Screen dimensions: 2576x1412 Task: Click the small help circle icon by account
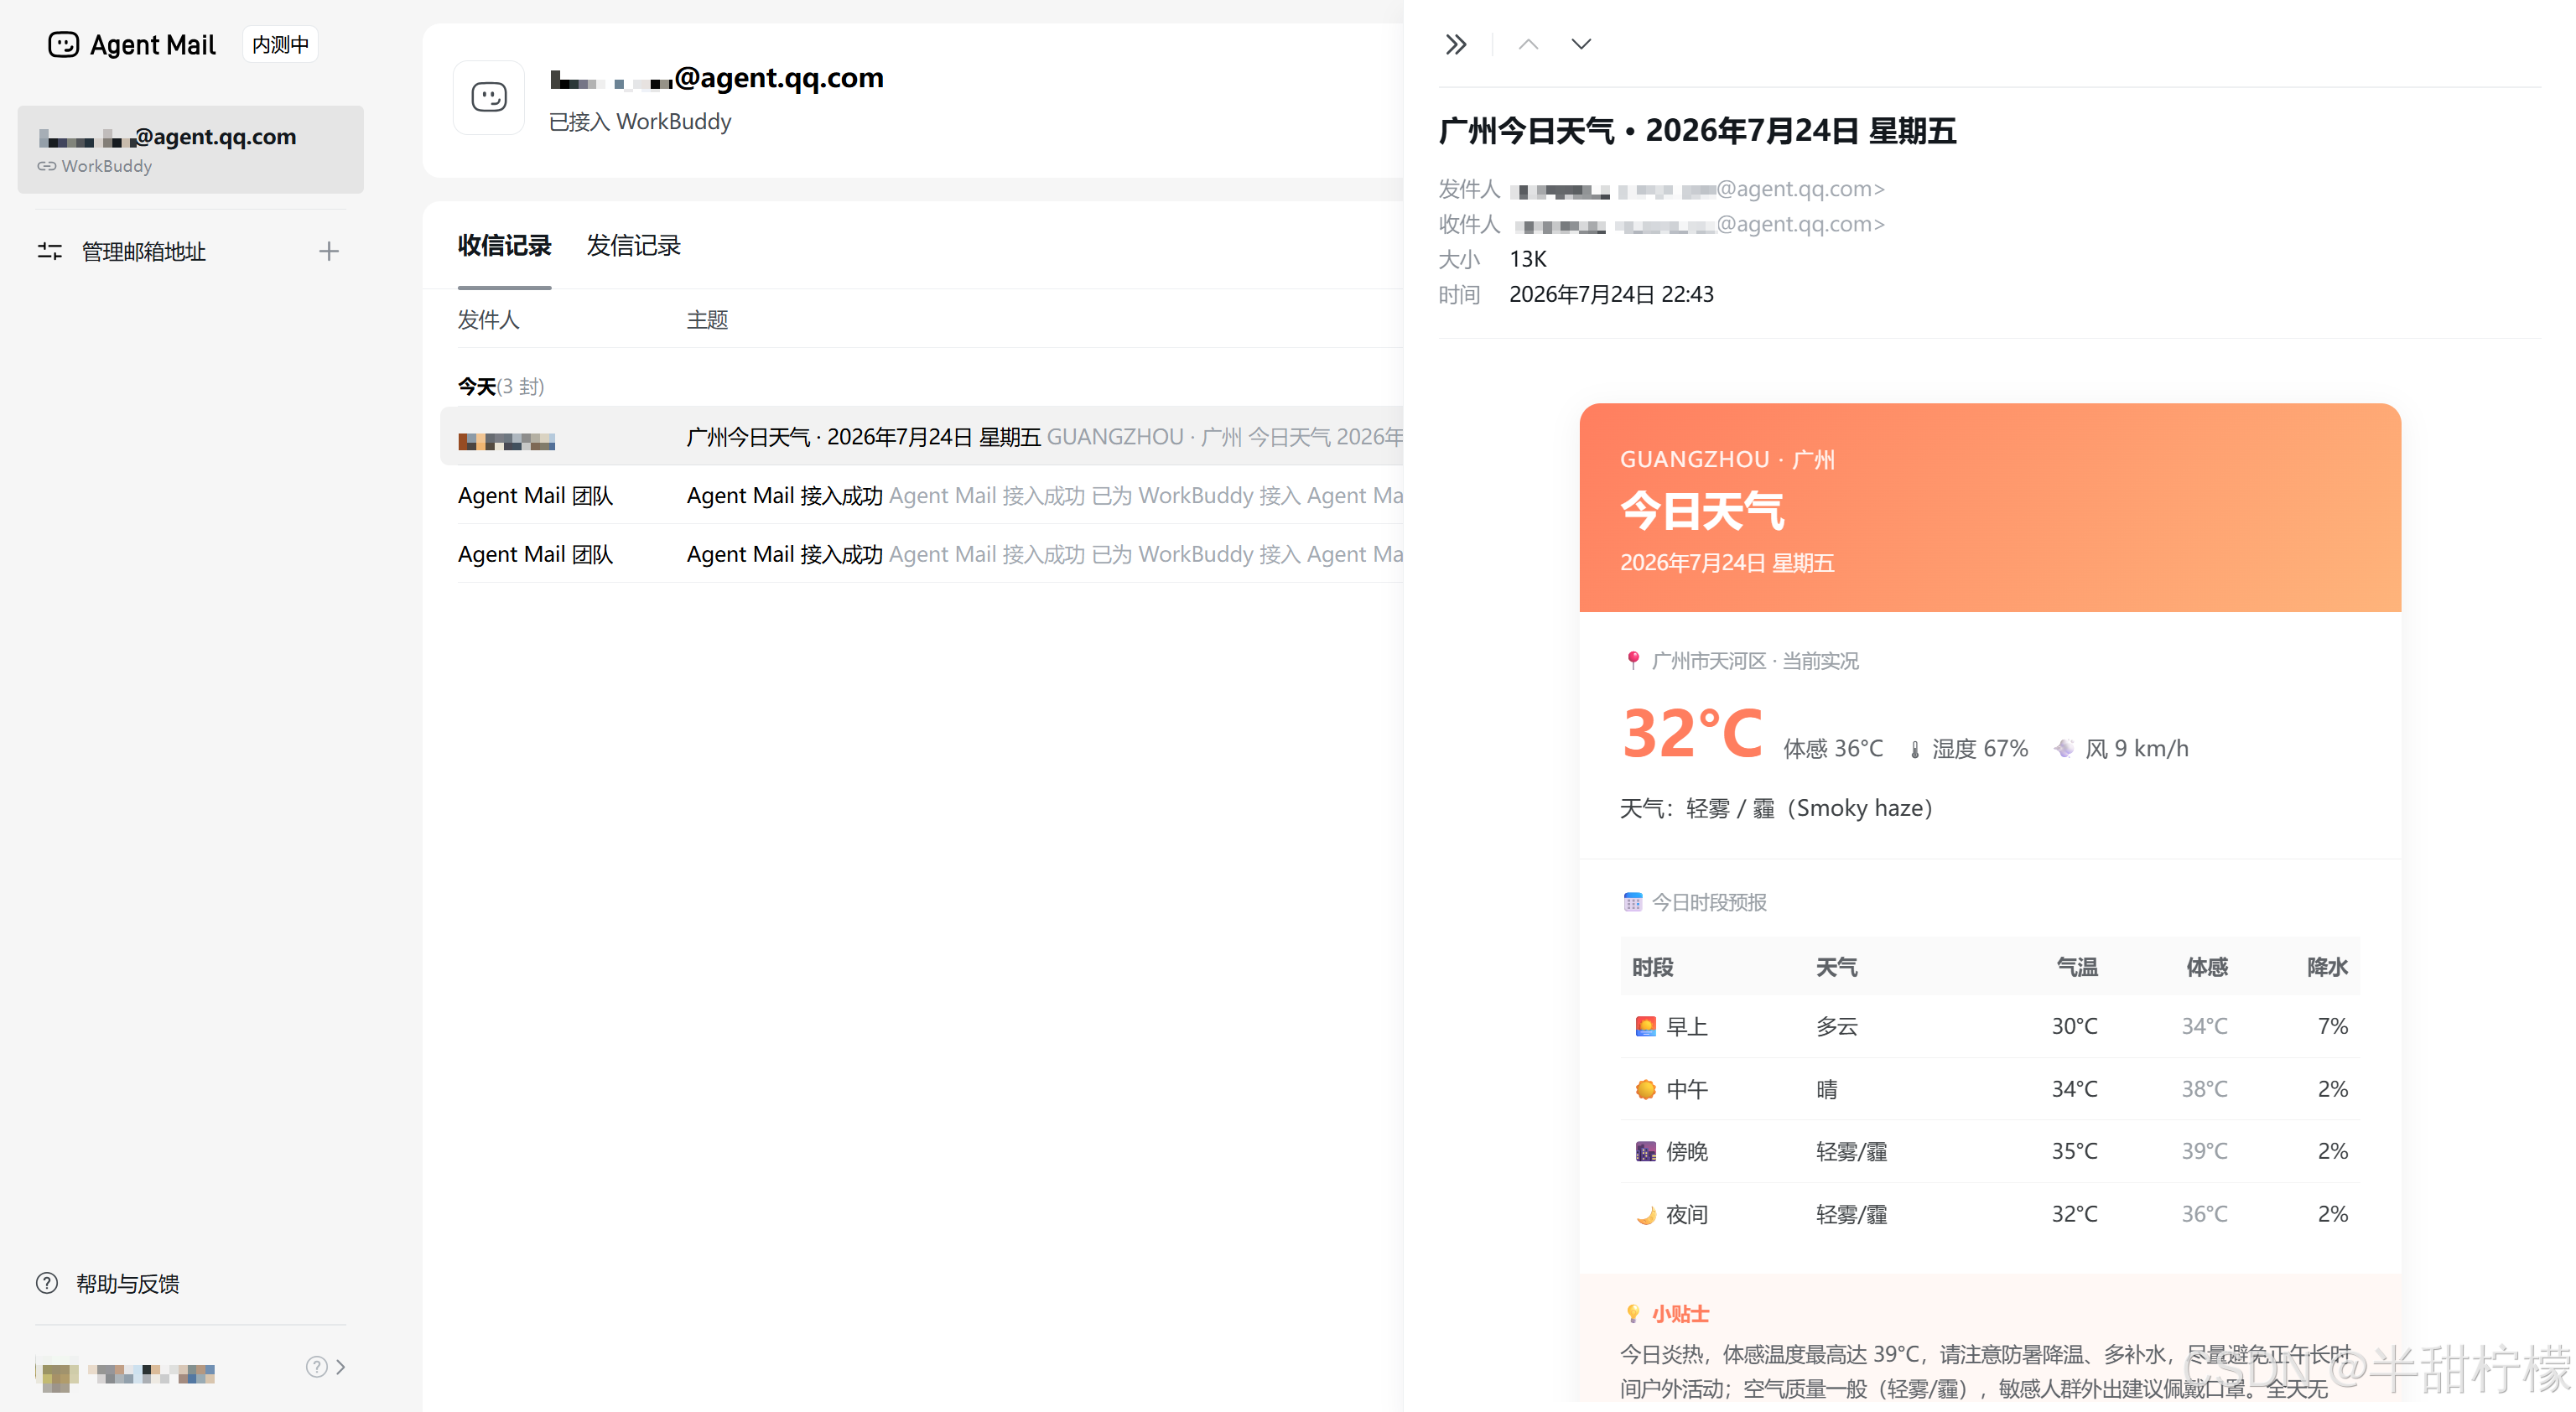pyautogui.click(x=316, y=1367)
